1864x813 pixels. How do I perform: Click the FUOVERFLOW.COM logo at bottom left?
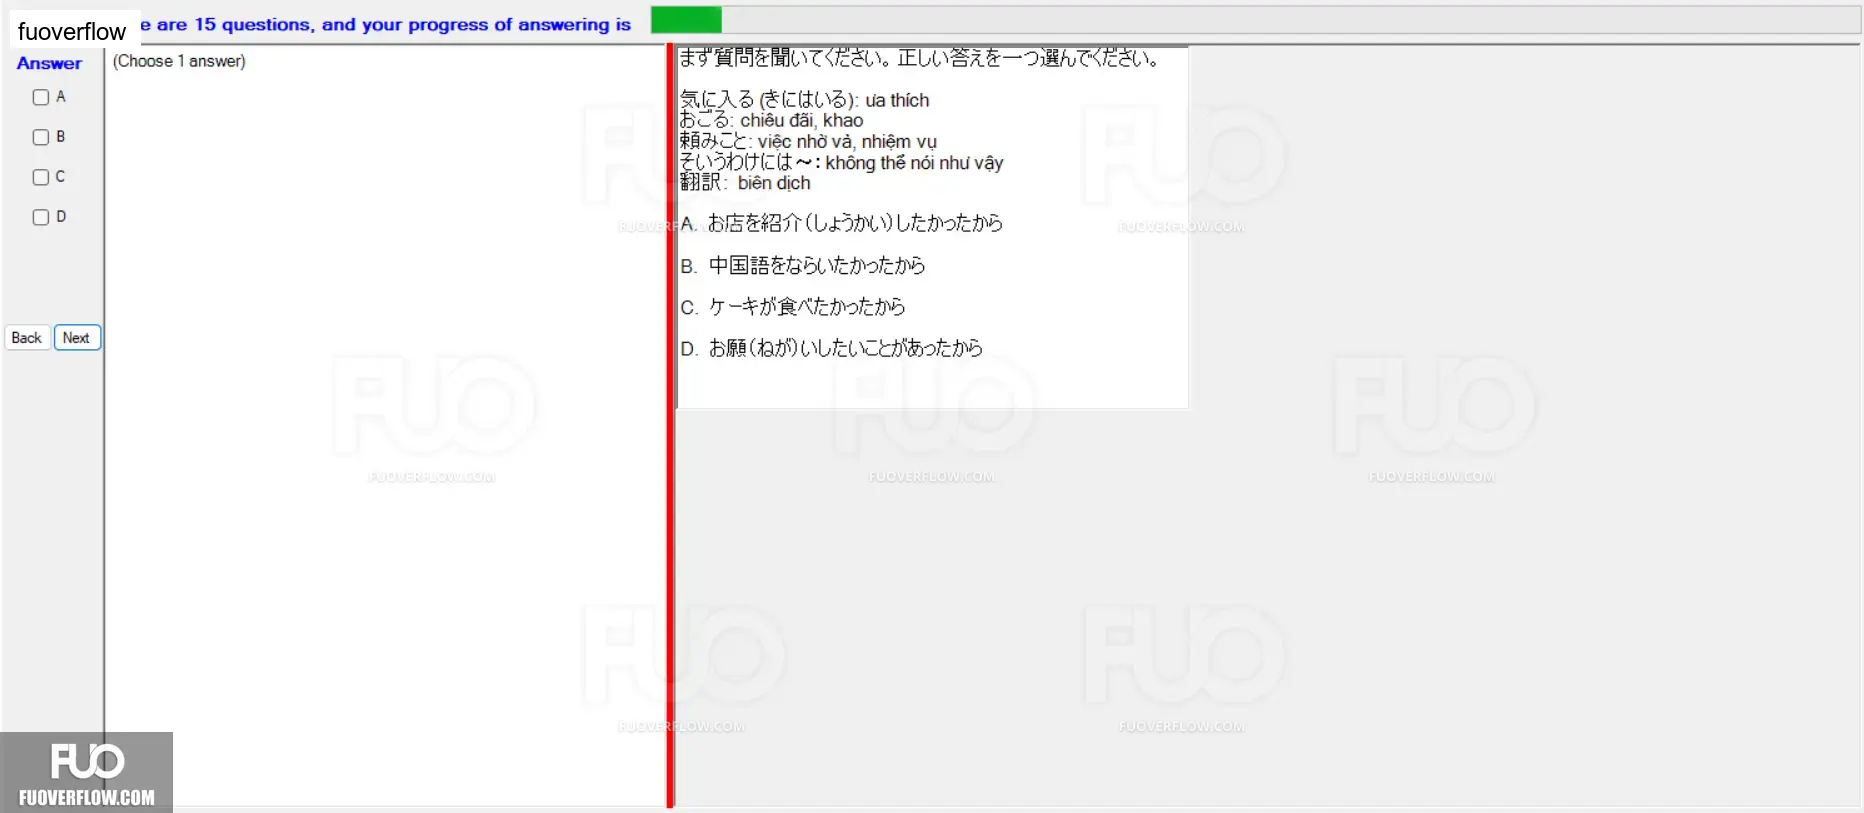click(x=86, y=772)
